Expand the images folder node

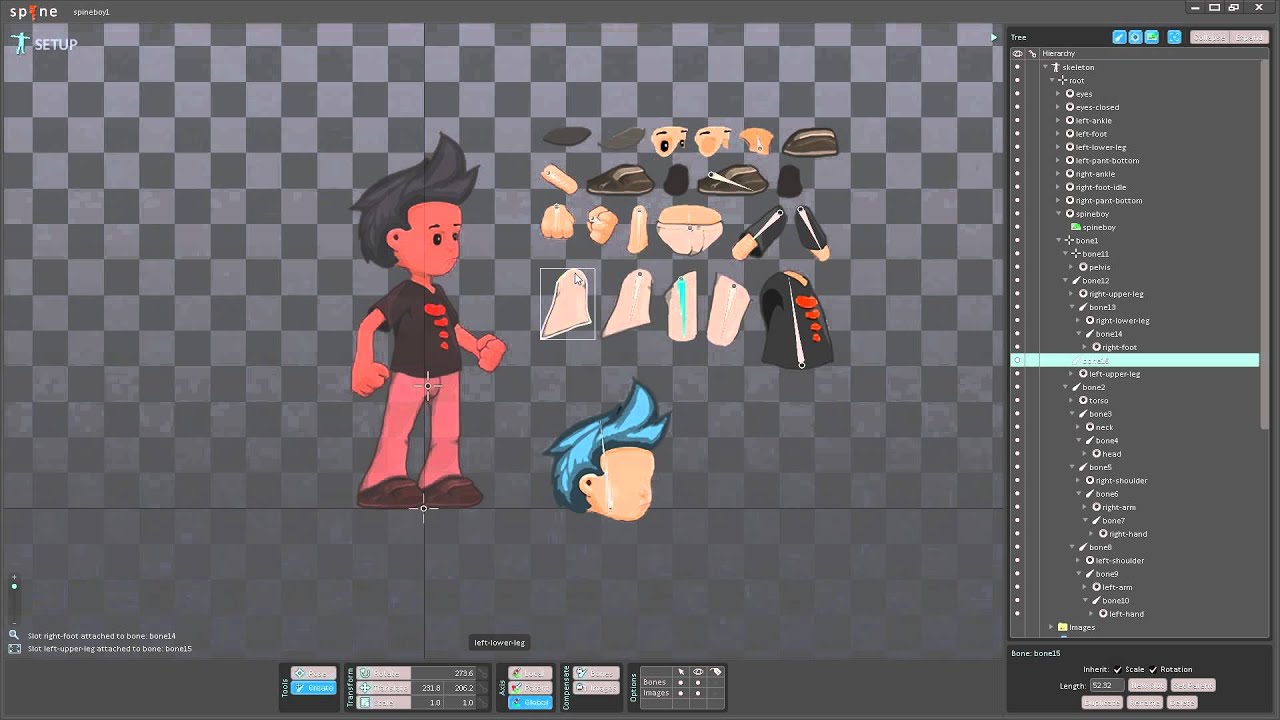pyautogui.click(x=1051, y=627)
